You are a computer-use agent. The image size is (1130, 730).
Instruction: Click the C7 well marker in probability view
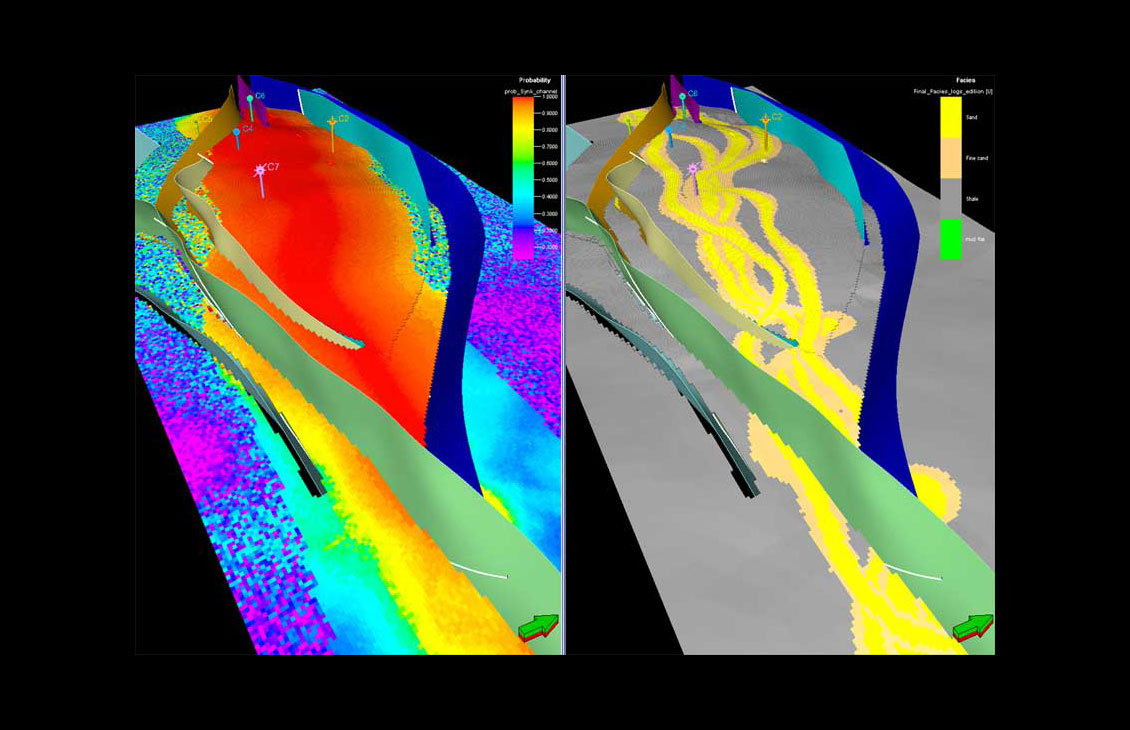tap(263, 171)
